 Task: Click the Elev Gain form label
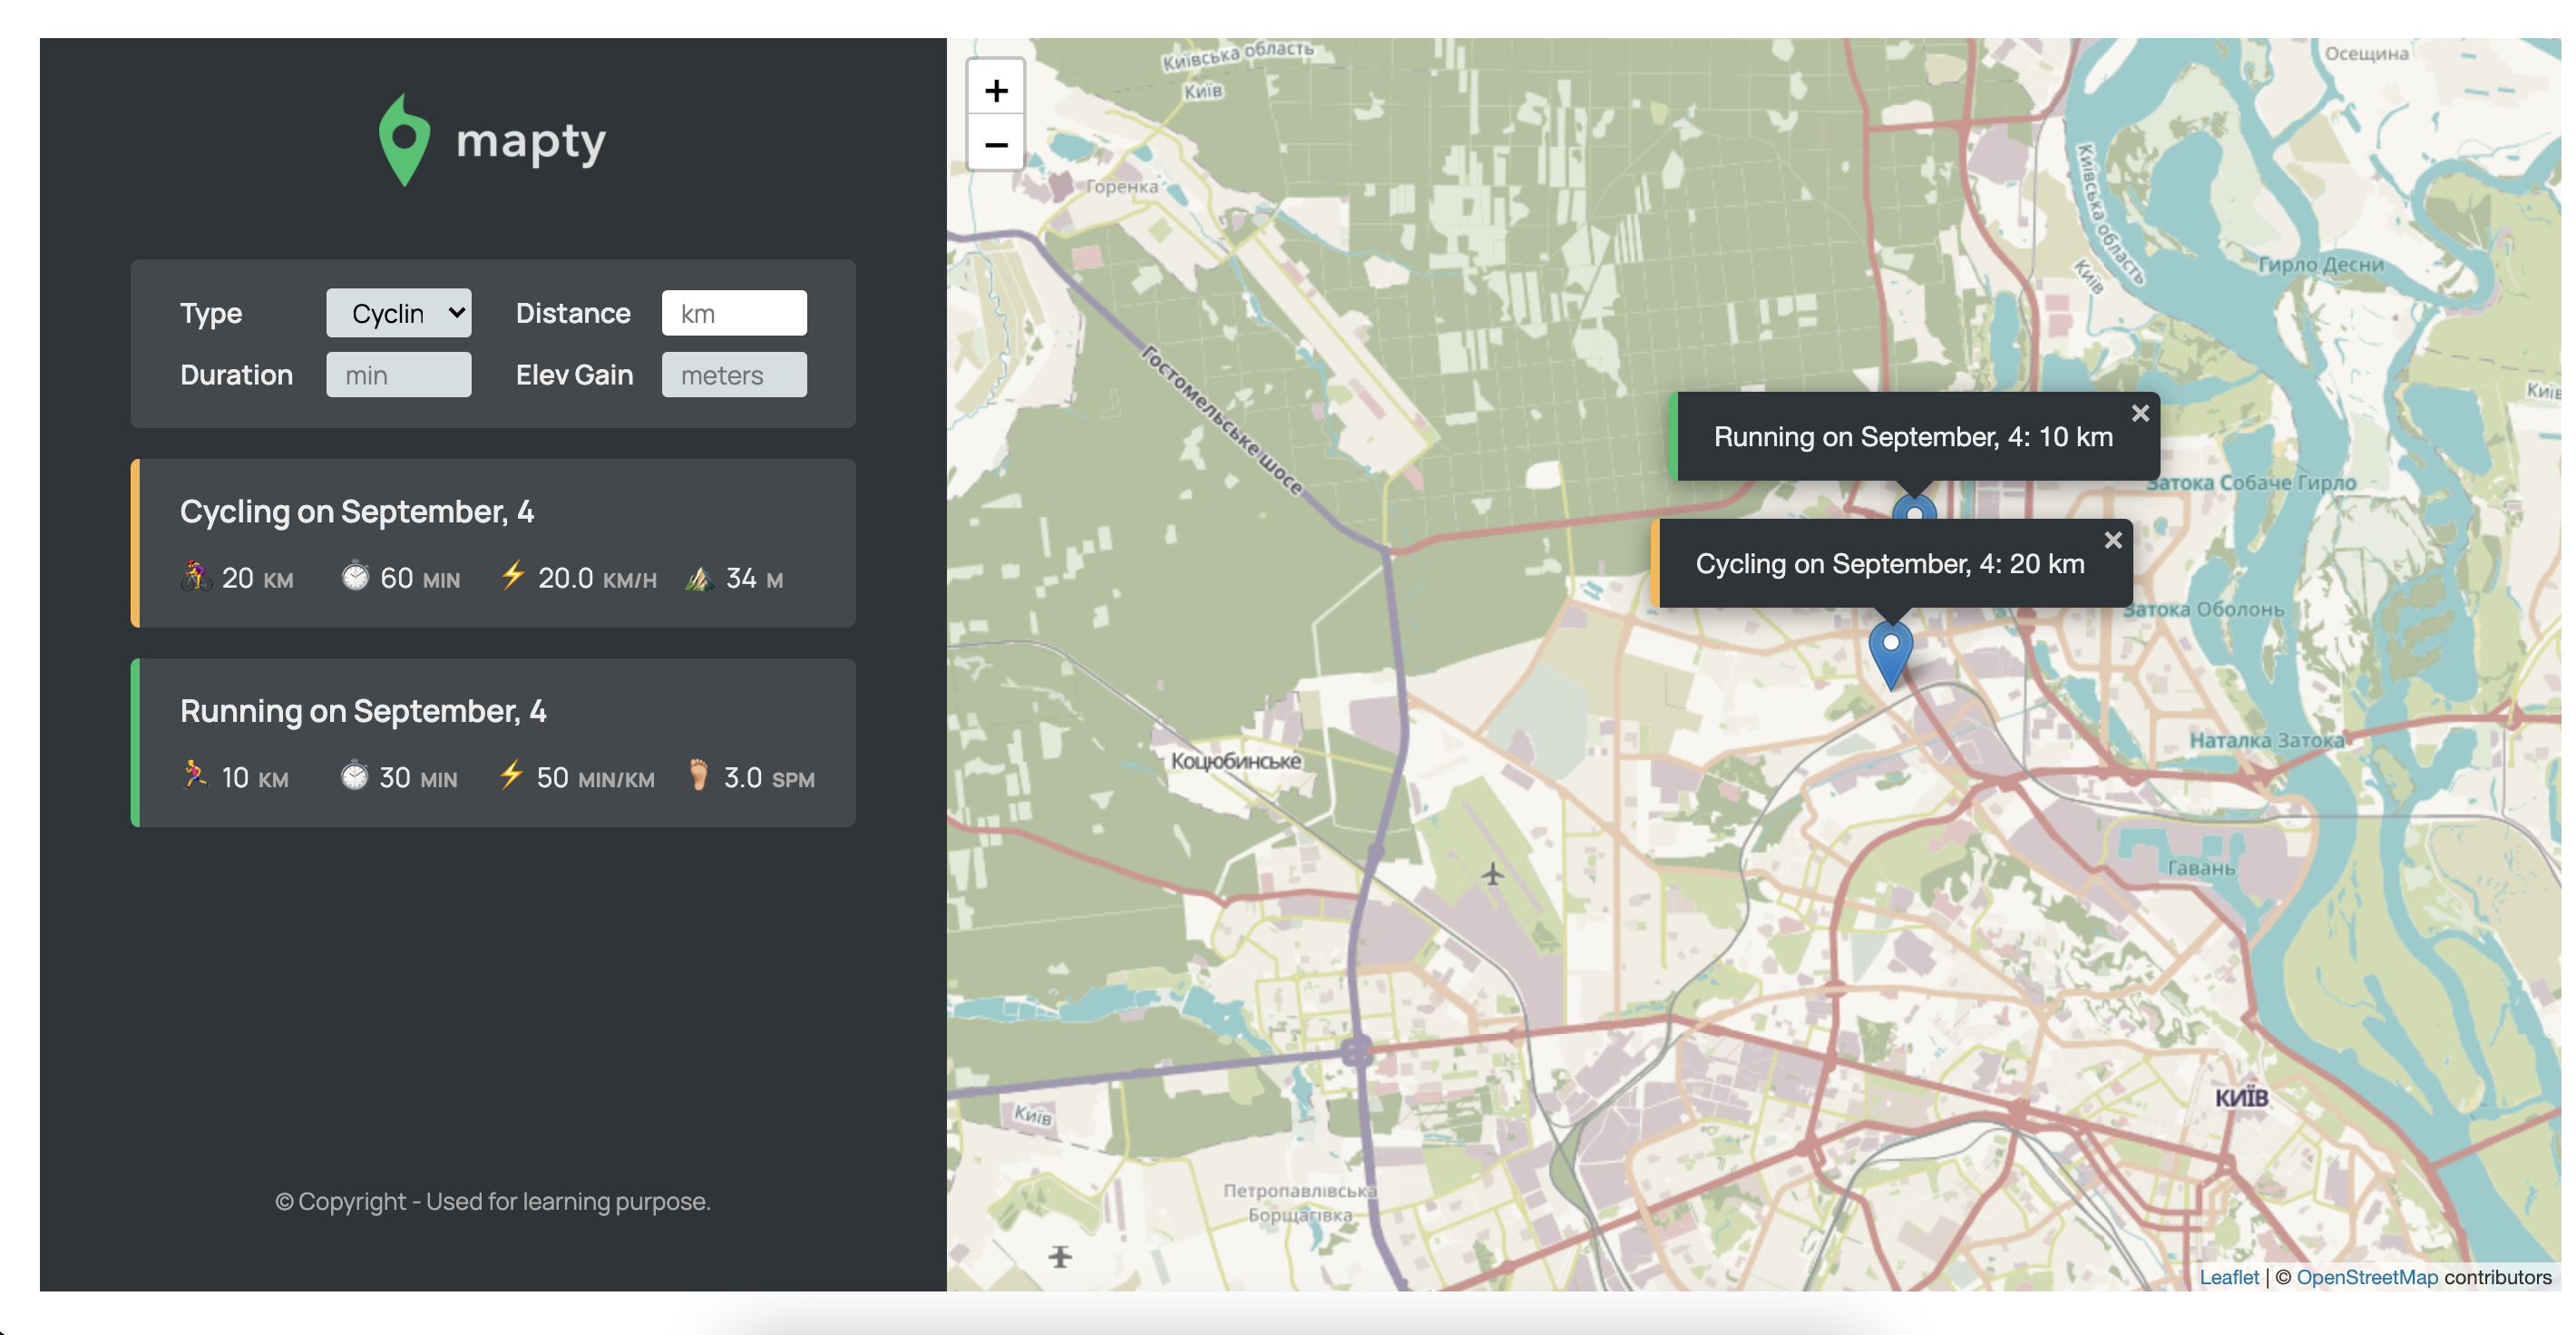click(574, 375)
